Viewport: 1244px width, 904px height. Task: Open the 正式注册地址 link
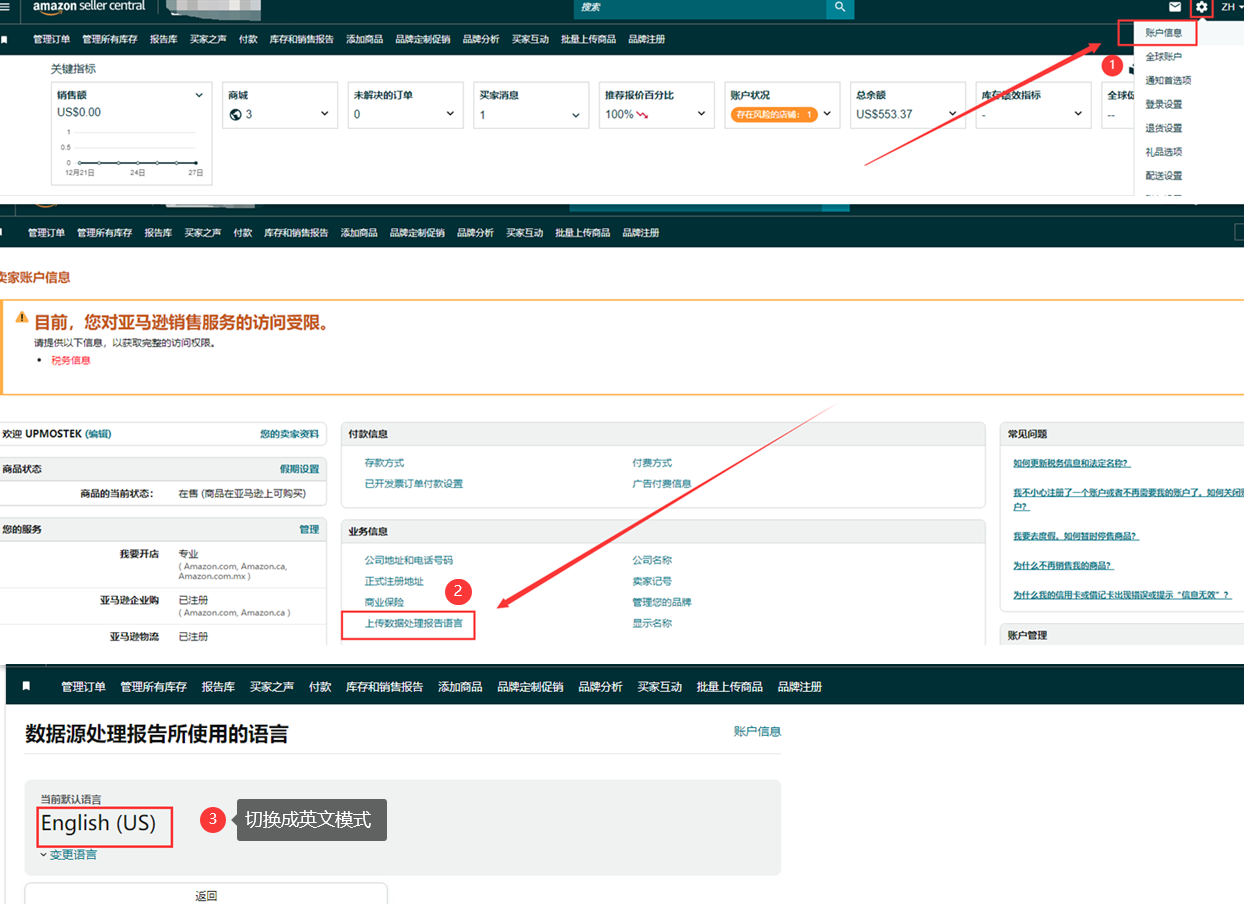394,581
